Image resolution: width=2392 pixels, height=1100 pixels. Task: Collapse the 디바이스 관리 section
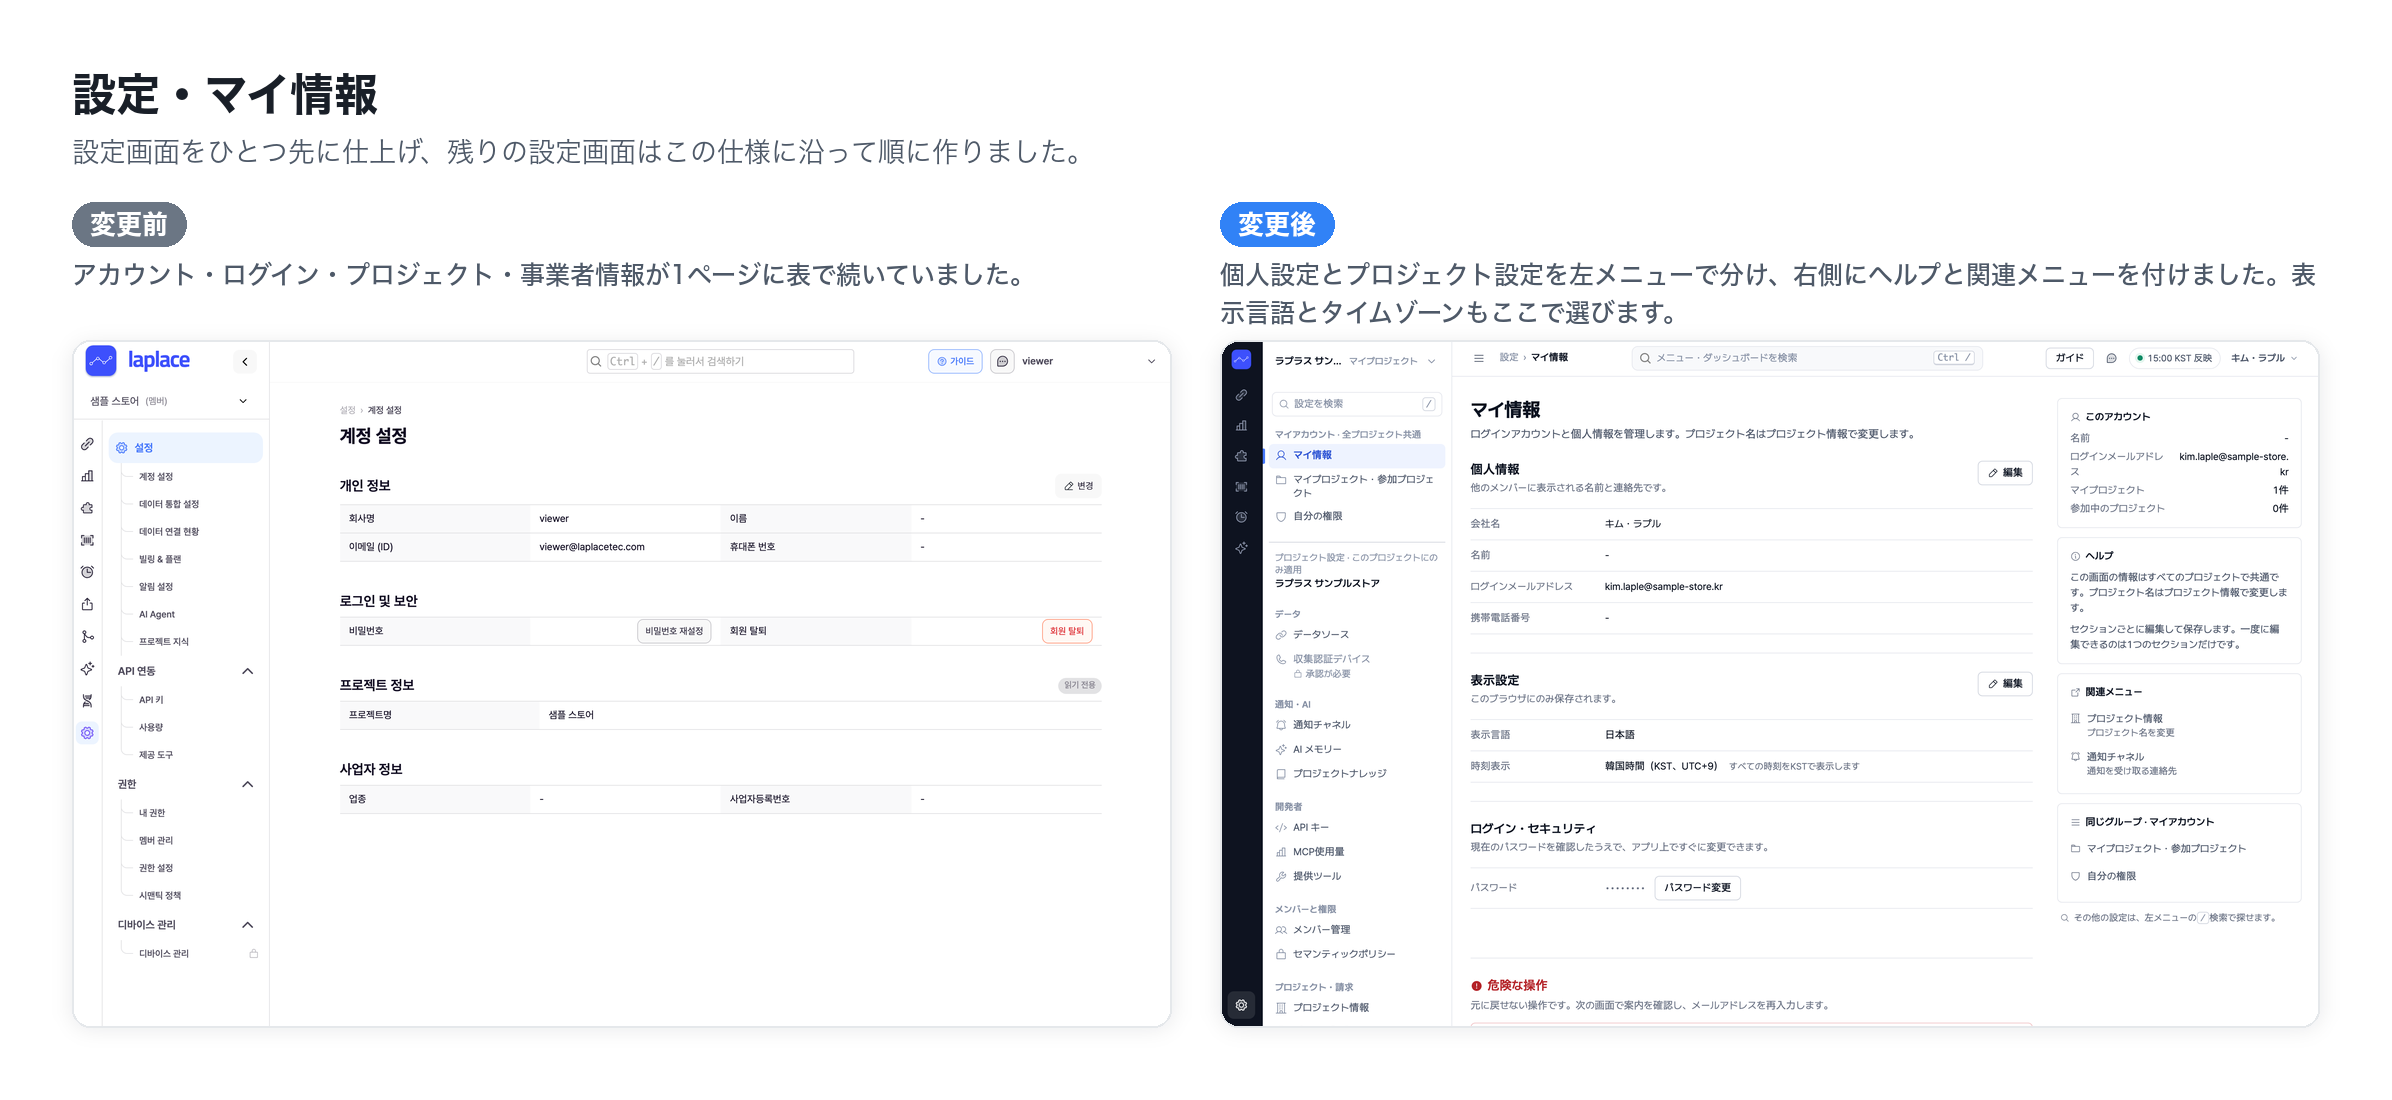click(x=248, y=925)
